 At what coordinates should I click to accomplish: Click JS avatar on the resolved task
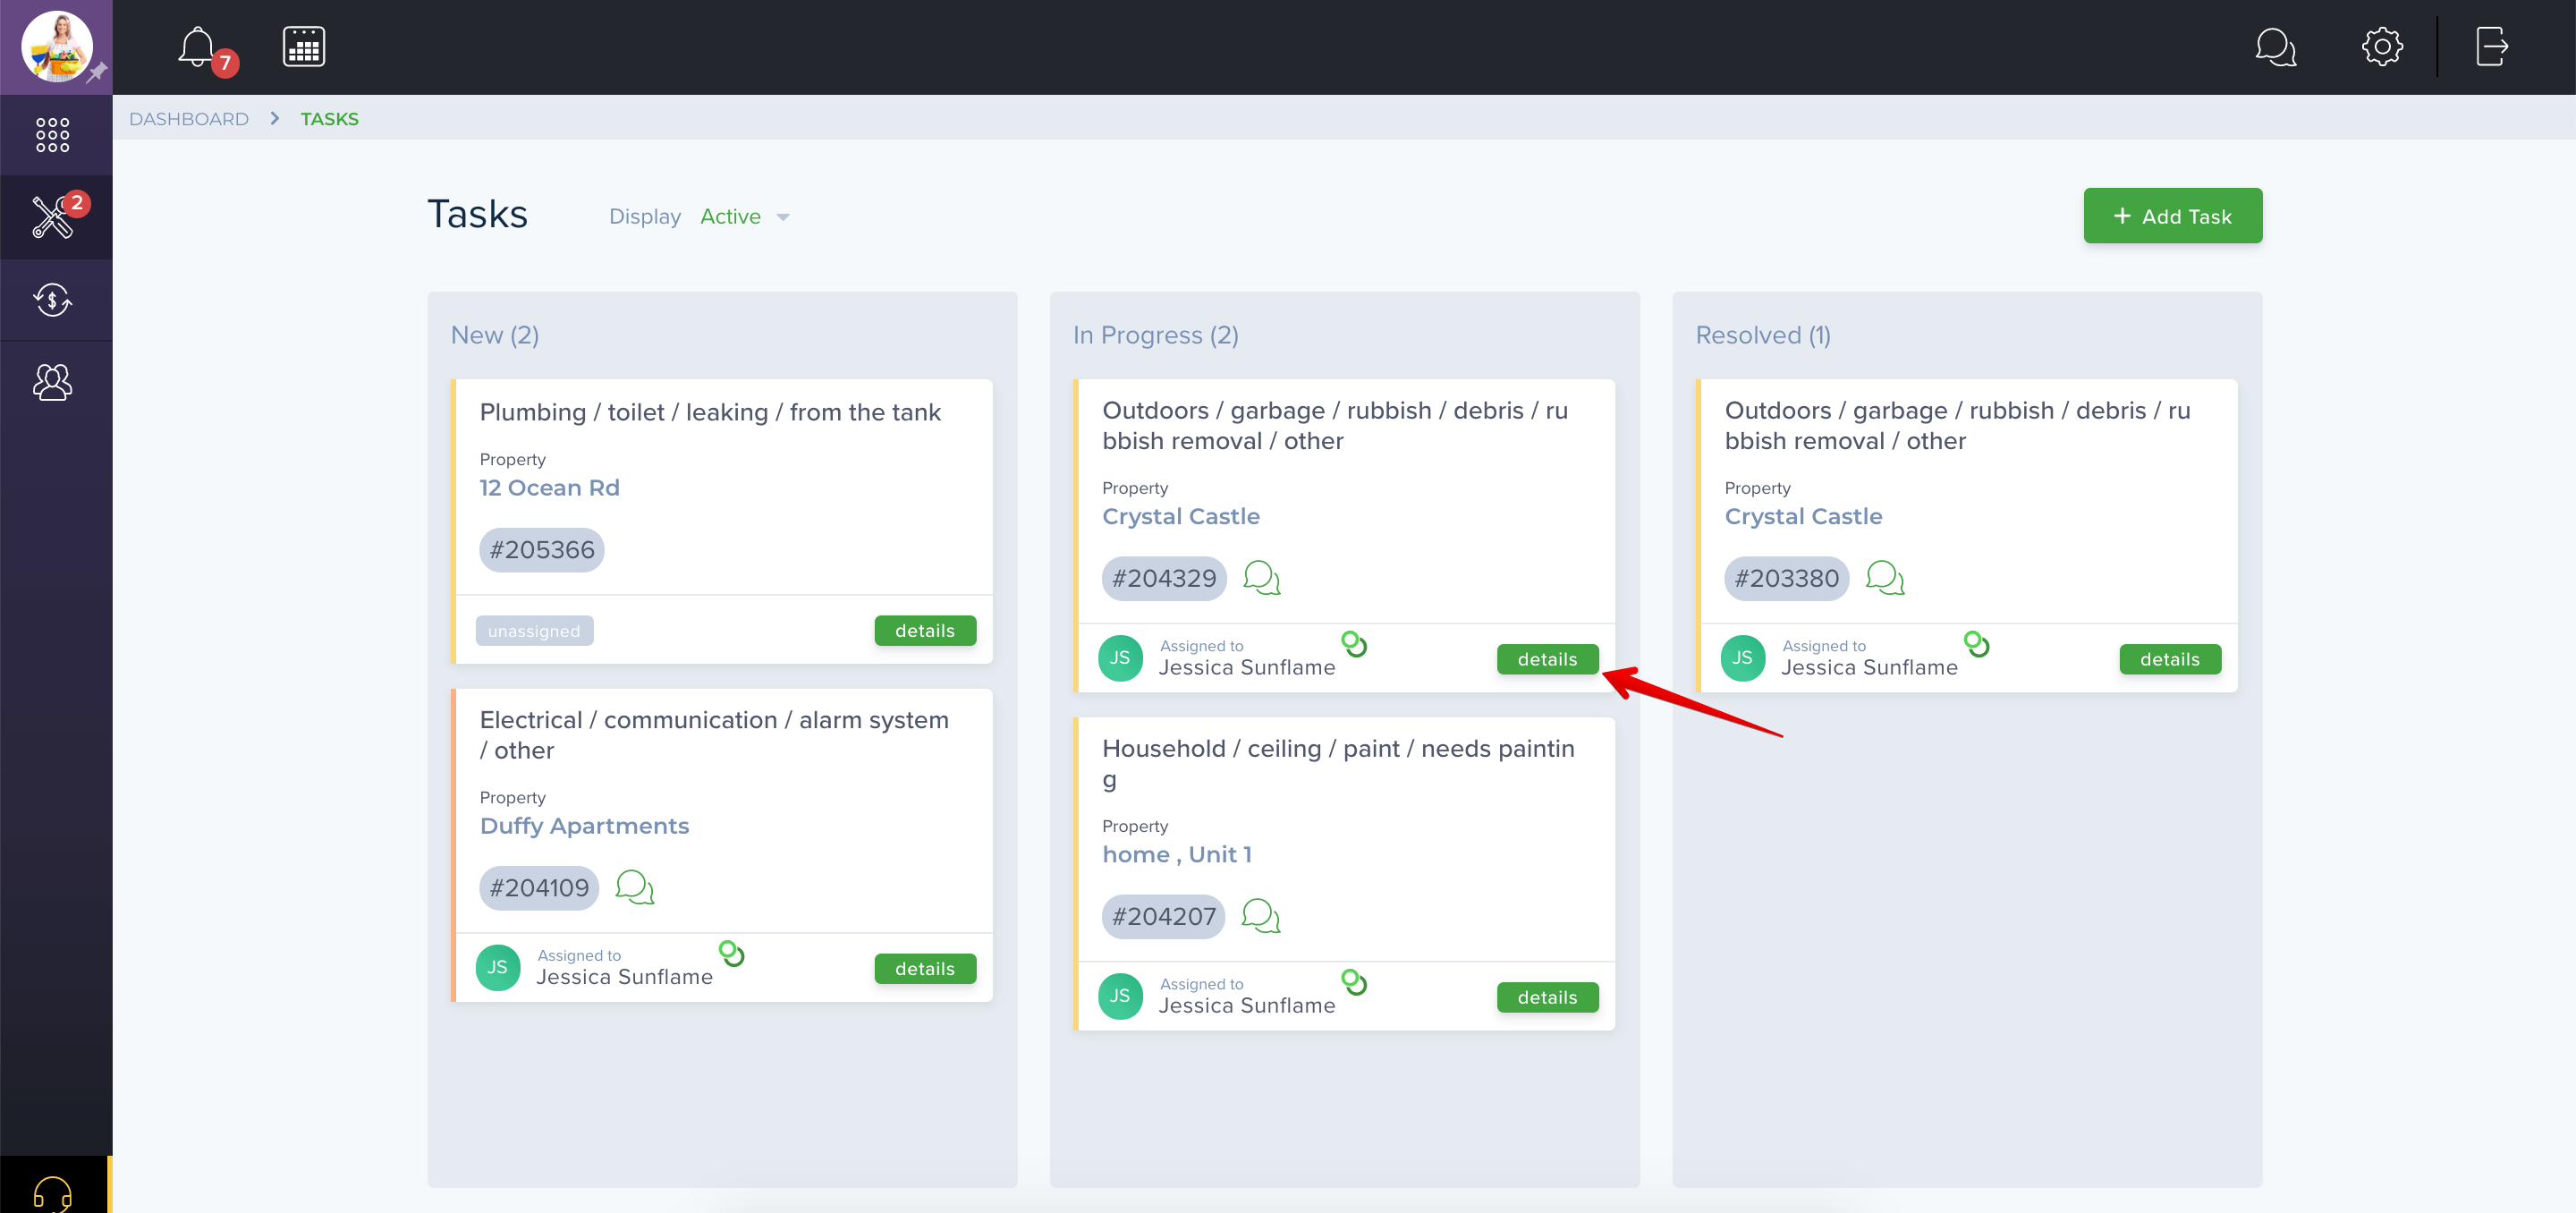click(x=1742, y=658)
